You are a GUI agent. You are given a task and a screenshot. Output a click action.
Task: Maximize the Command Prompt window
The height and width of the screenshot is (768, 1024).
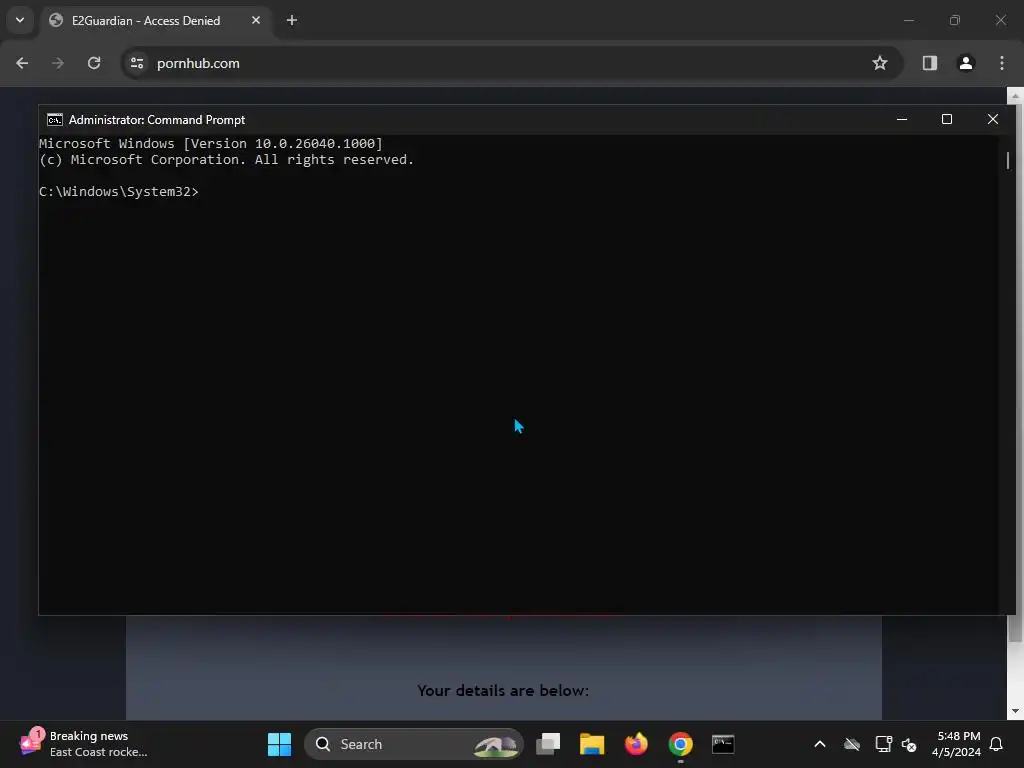947,120
